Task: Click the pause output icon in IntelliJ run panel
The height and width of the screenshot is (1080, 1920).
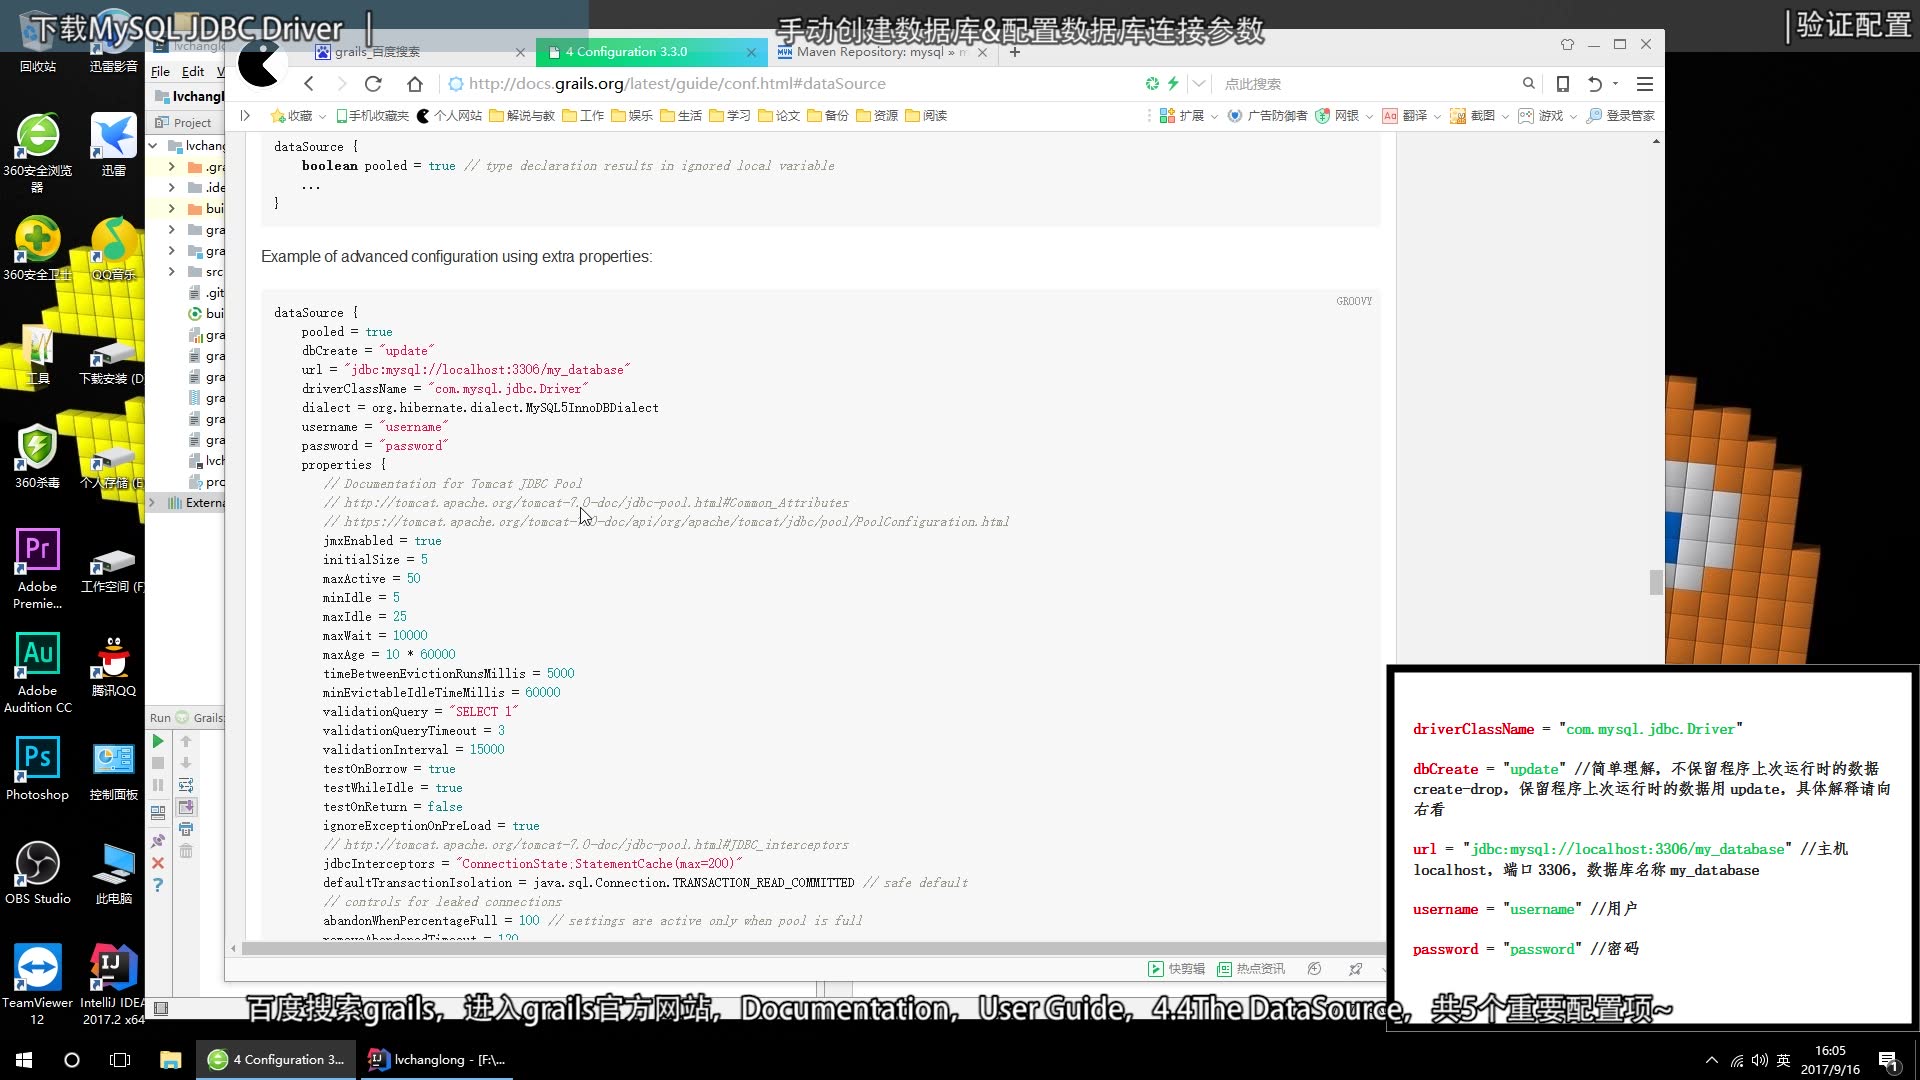Action: point(158,785)
